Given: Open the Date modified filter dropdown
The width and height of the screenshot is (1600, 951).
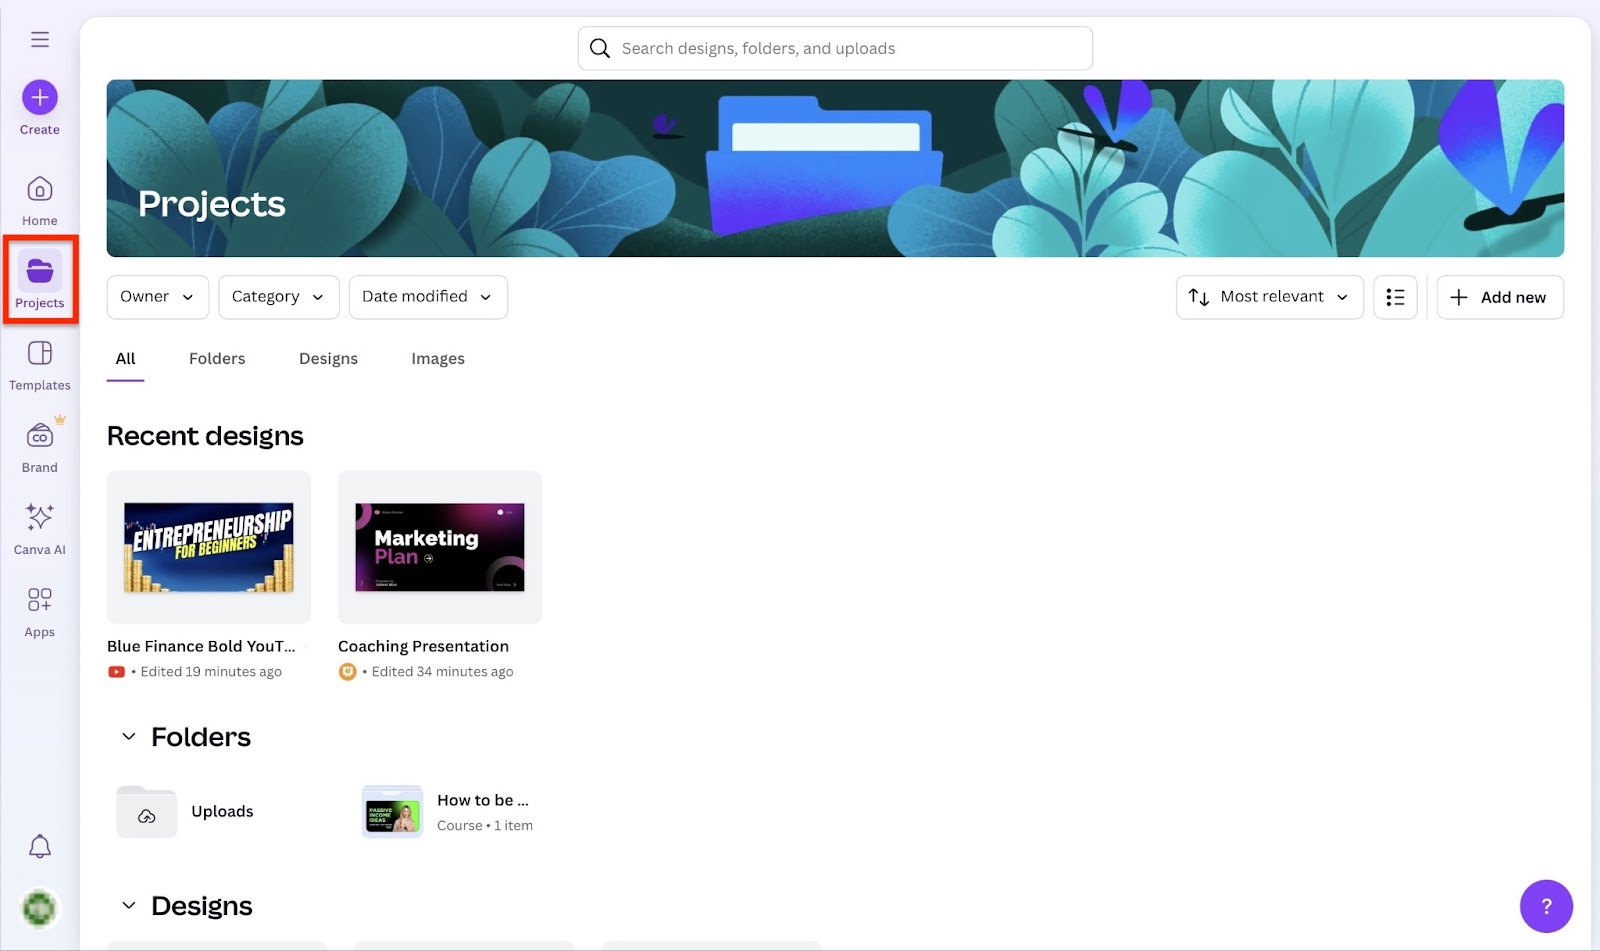Looking at the screenshot, I should pos(428,297).
